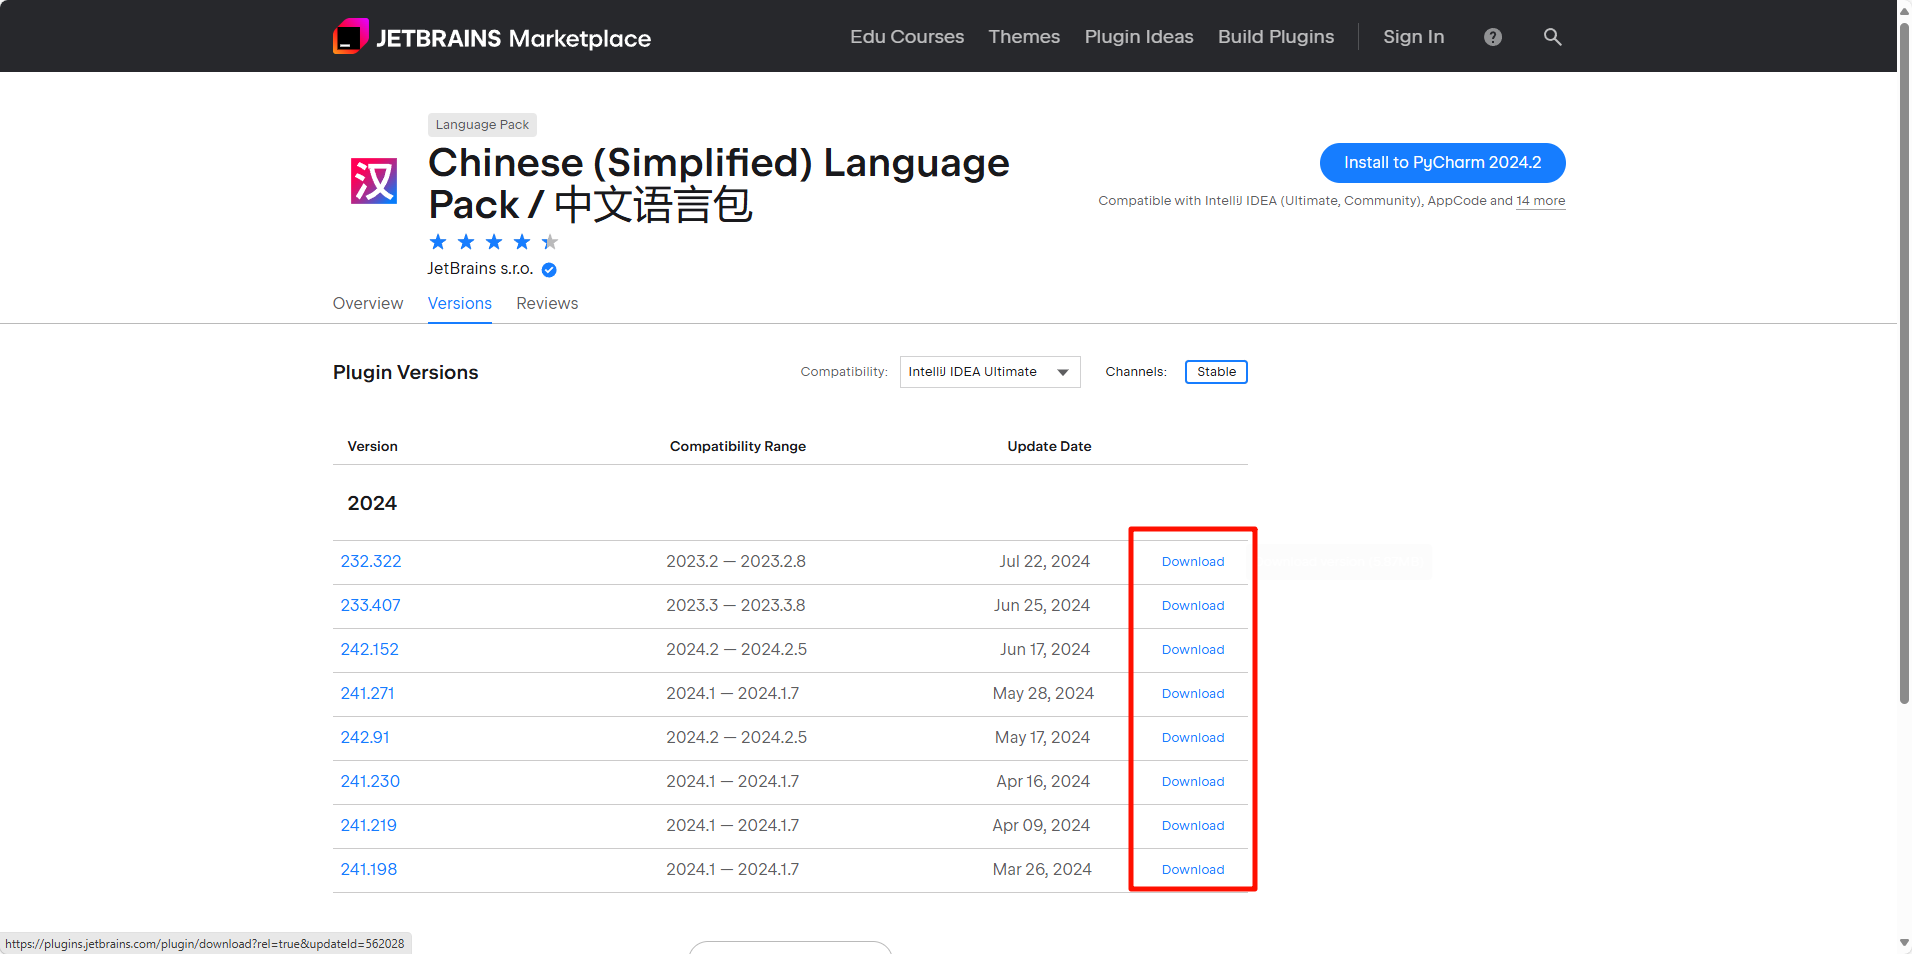Open Build Plugins in top navigation

click(x=1276, y=37)
